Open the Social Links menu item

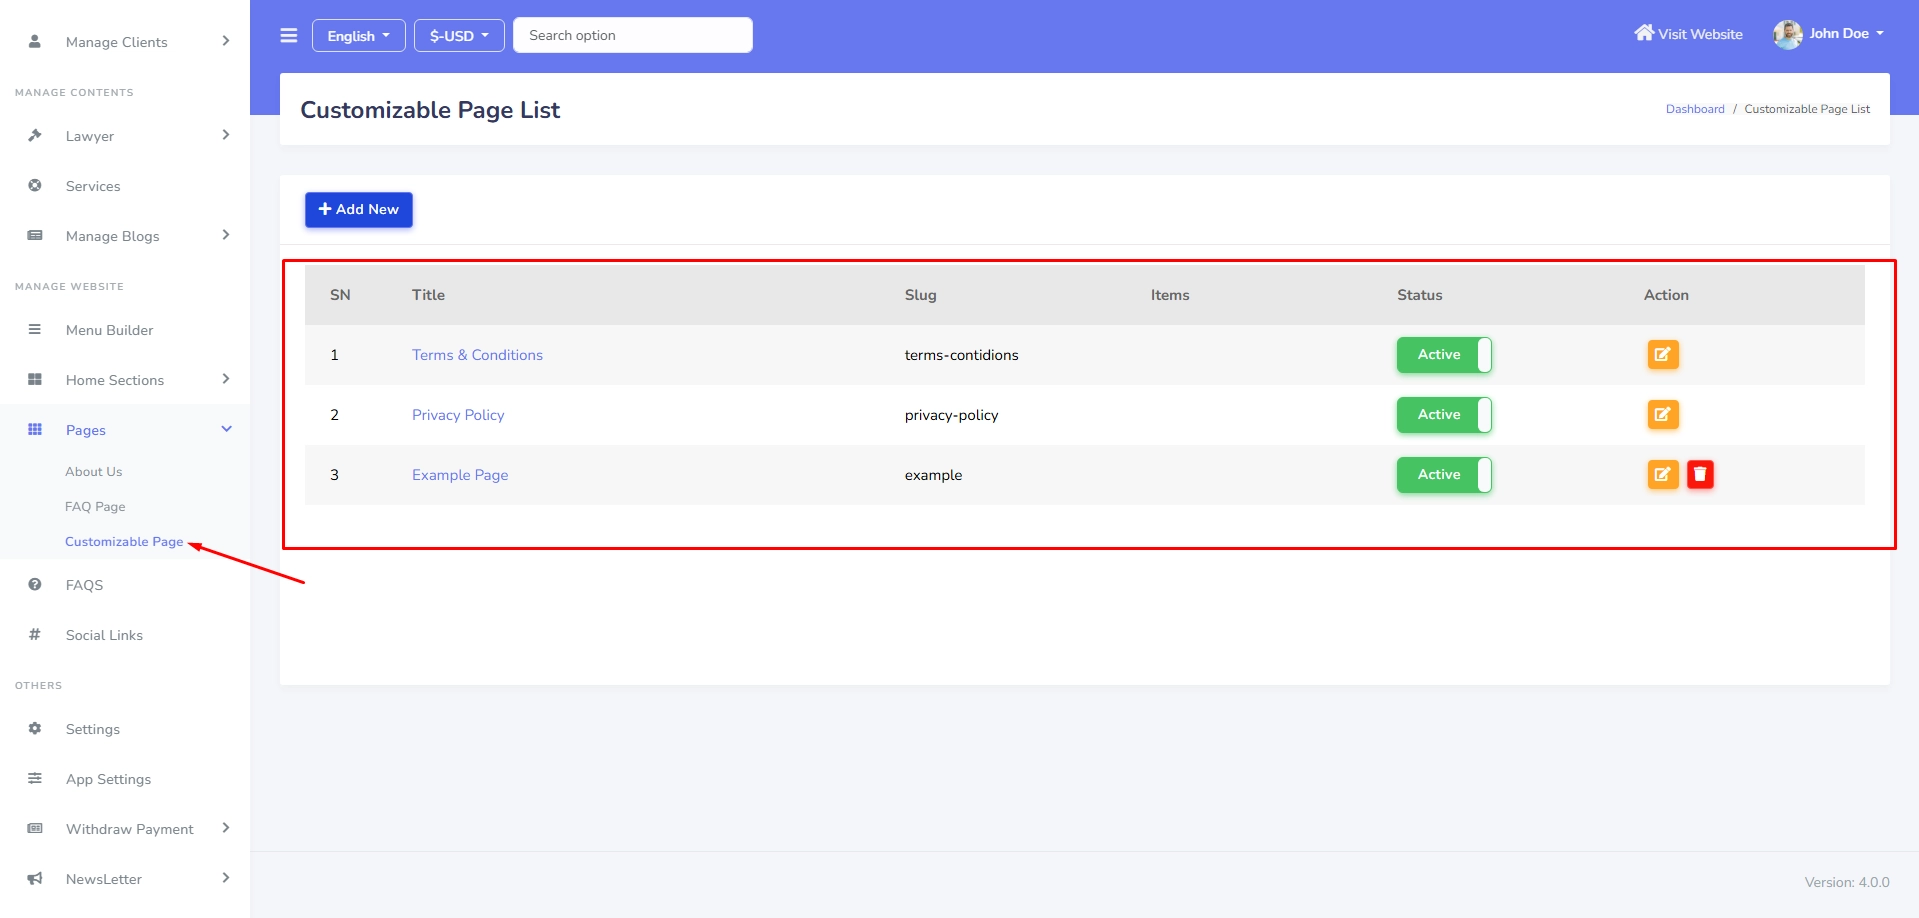click(x=104, y=635)
